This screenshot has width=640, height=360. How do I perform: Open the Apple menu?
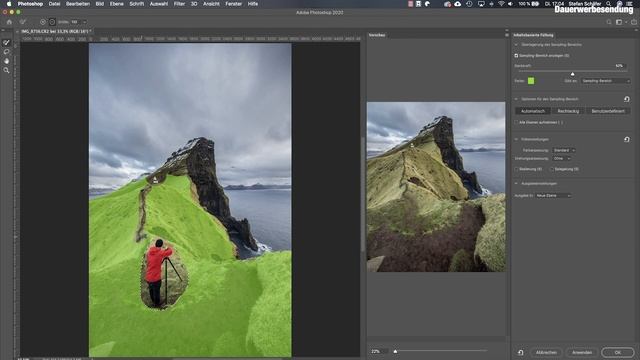9,4
